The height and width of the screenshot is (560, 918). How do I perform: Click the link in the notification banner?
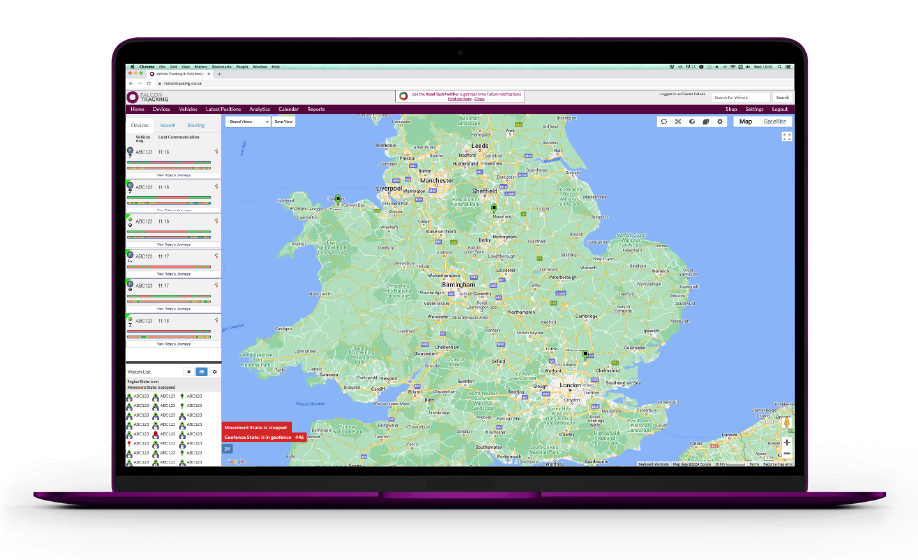459,99
